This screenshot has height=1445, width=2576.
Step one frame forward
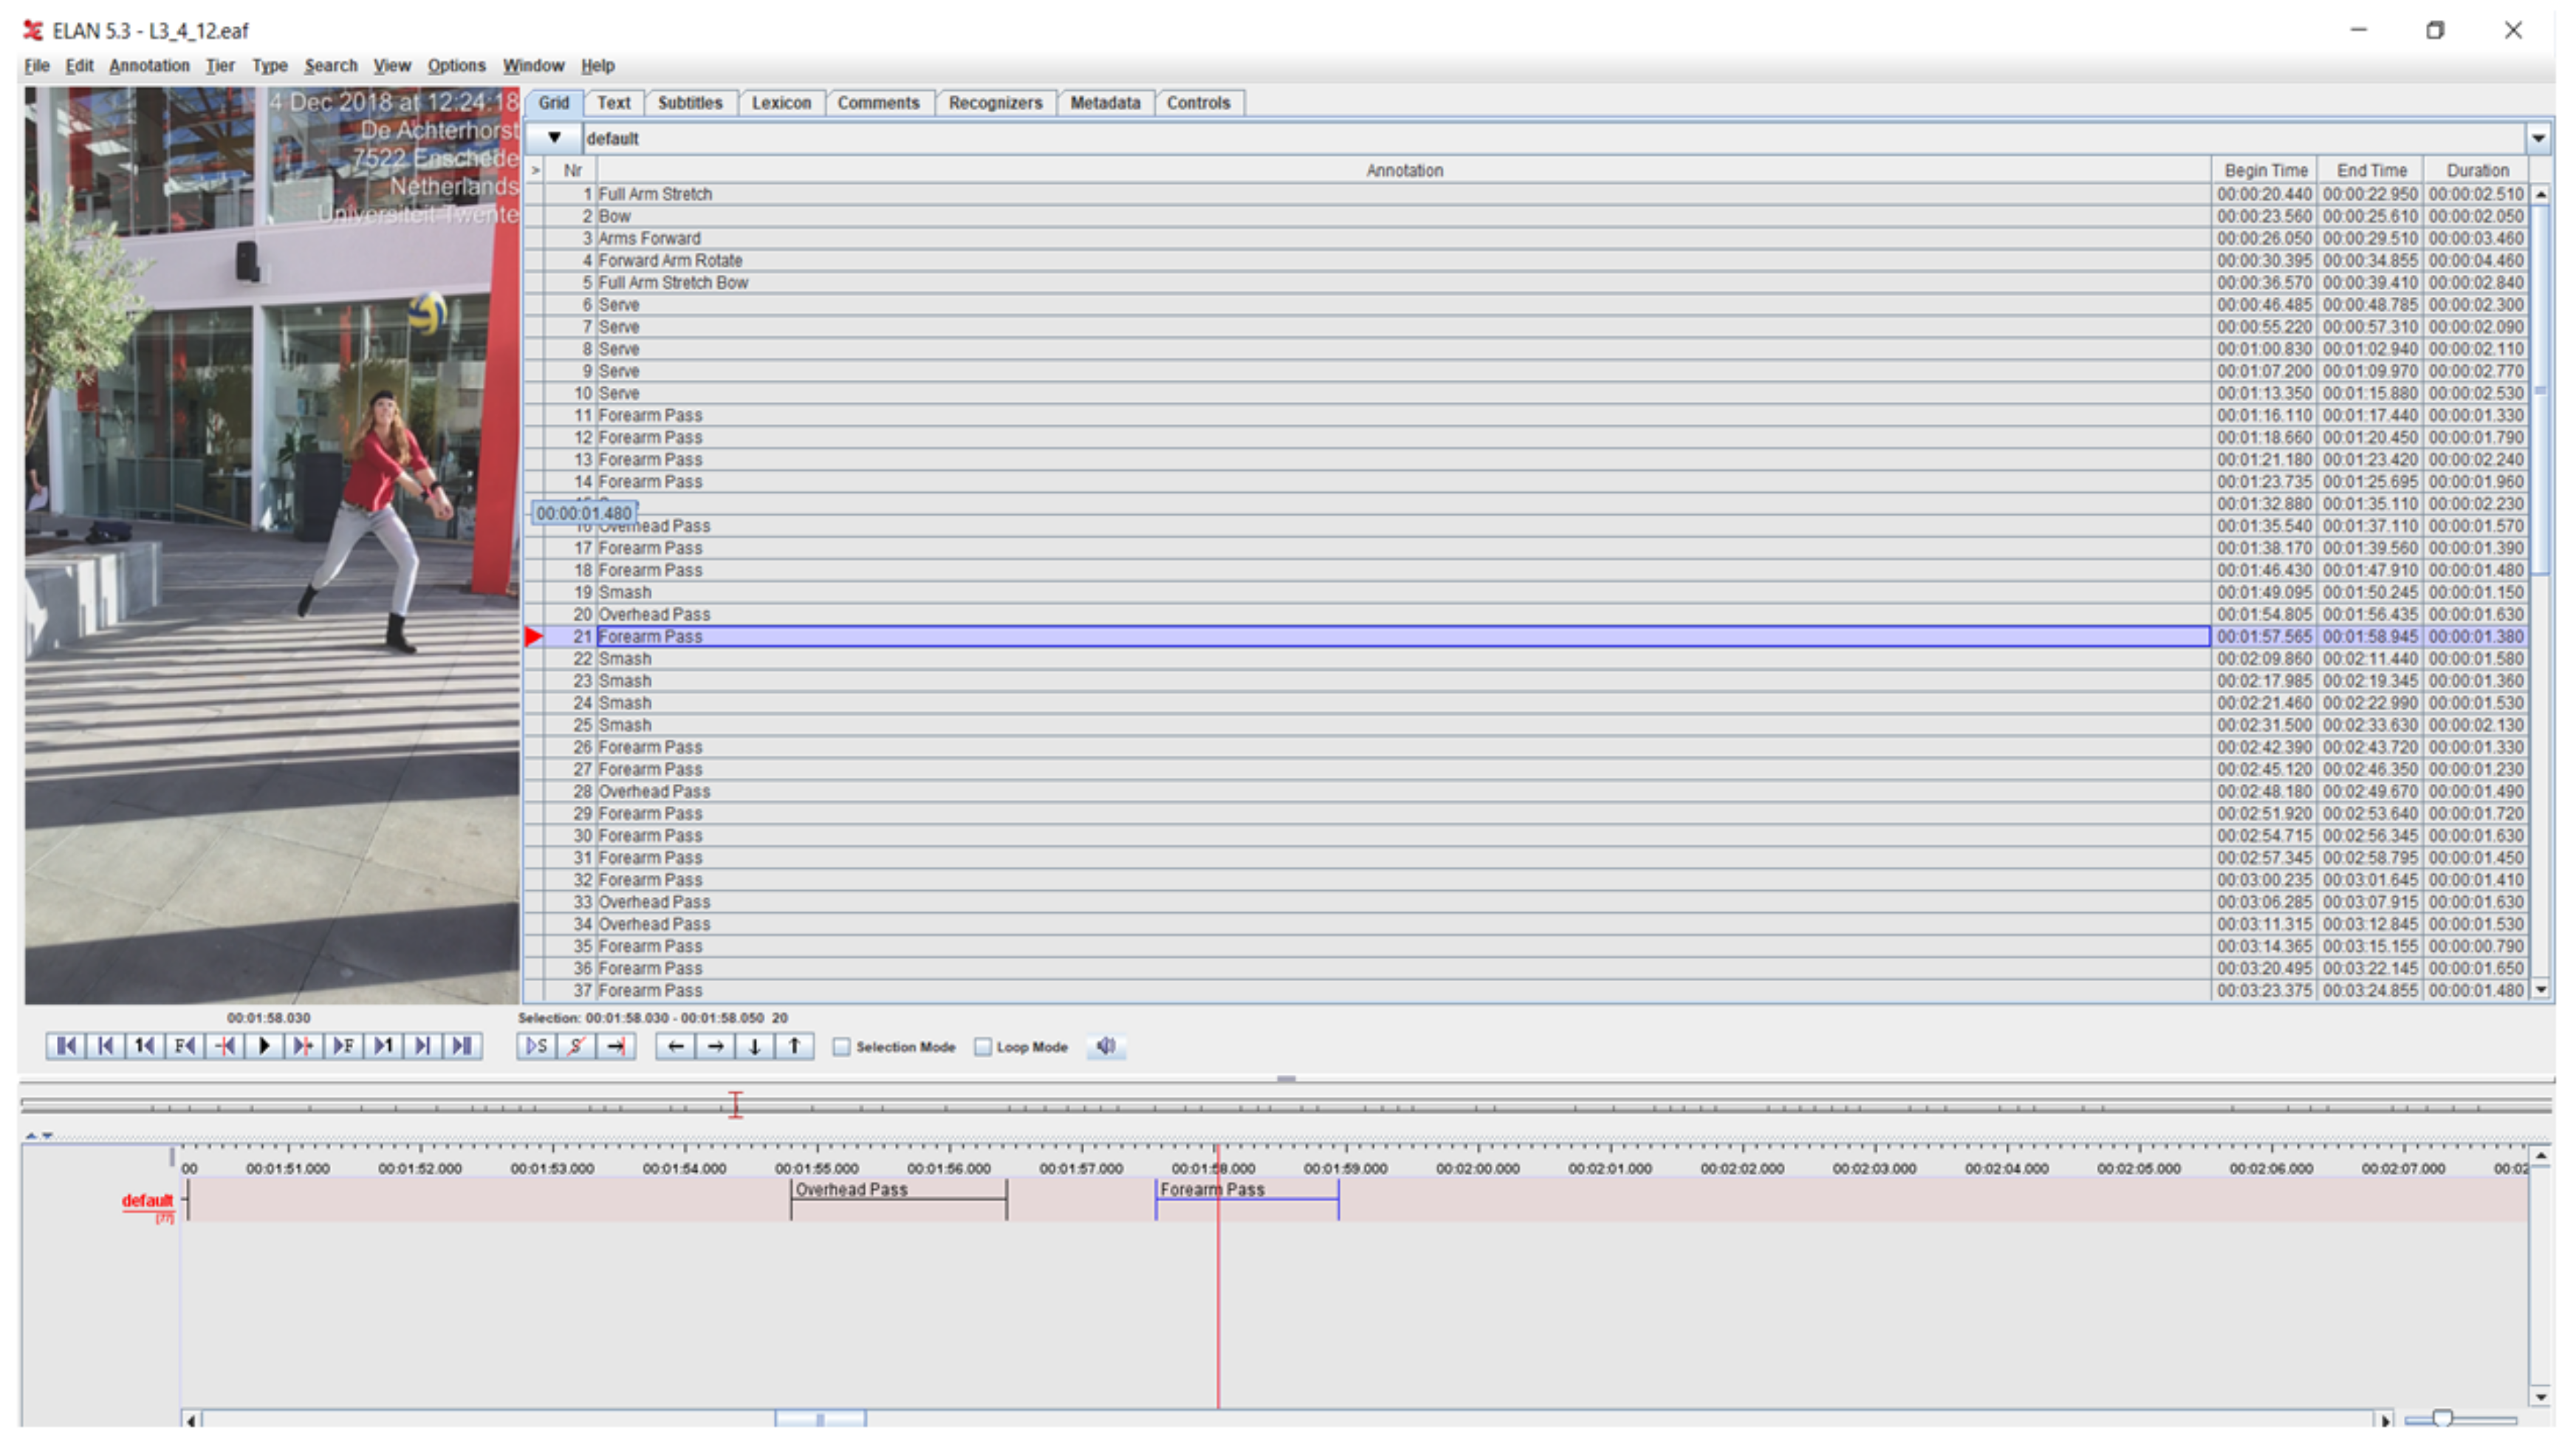pyautogui.click(x=343, y=1046)
